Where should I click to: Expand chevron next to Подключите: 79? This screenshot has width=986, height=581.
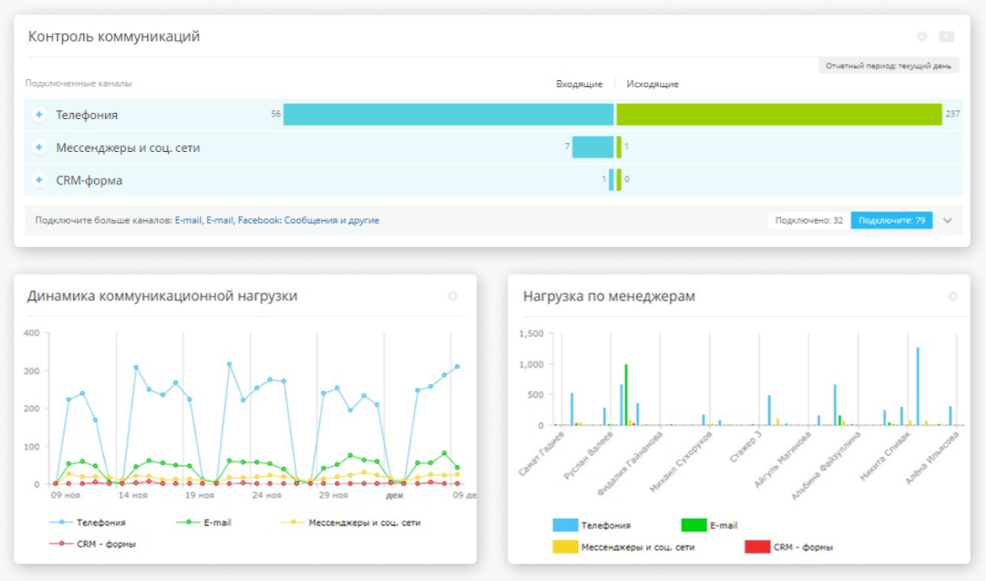coord(948,220)
